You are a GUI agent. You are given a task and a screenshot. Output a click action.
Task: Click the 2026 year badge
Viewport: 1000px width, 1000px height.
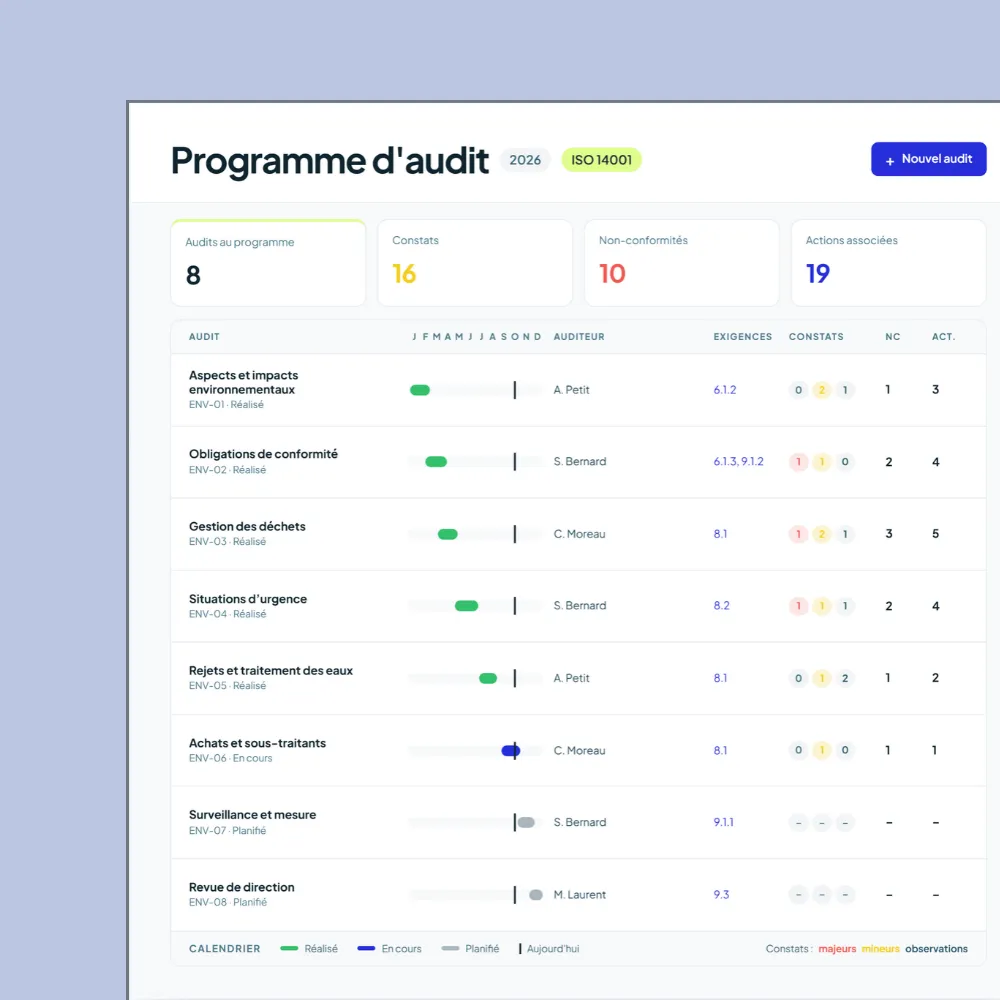pos(525,160)
